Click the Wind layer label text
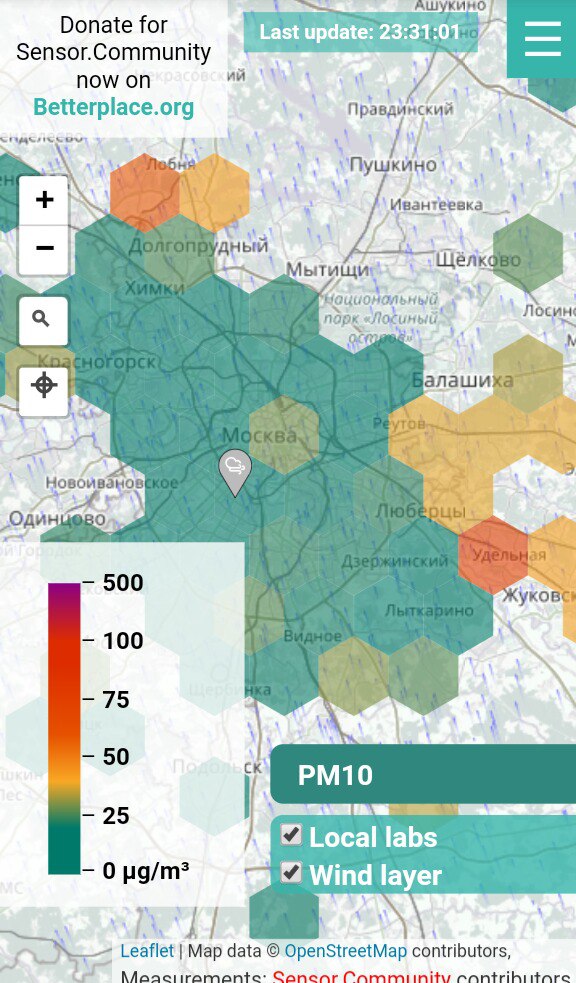The width and height of the screenshot is (576, 983). point(375,875)
